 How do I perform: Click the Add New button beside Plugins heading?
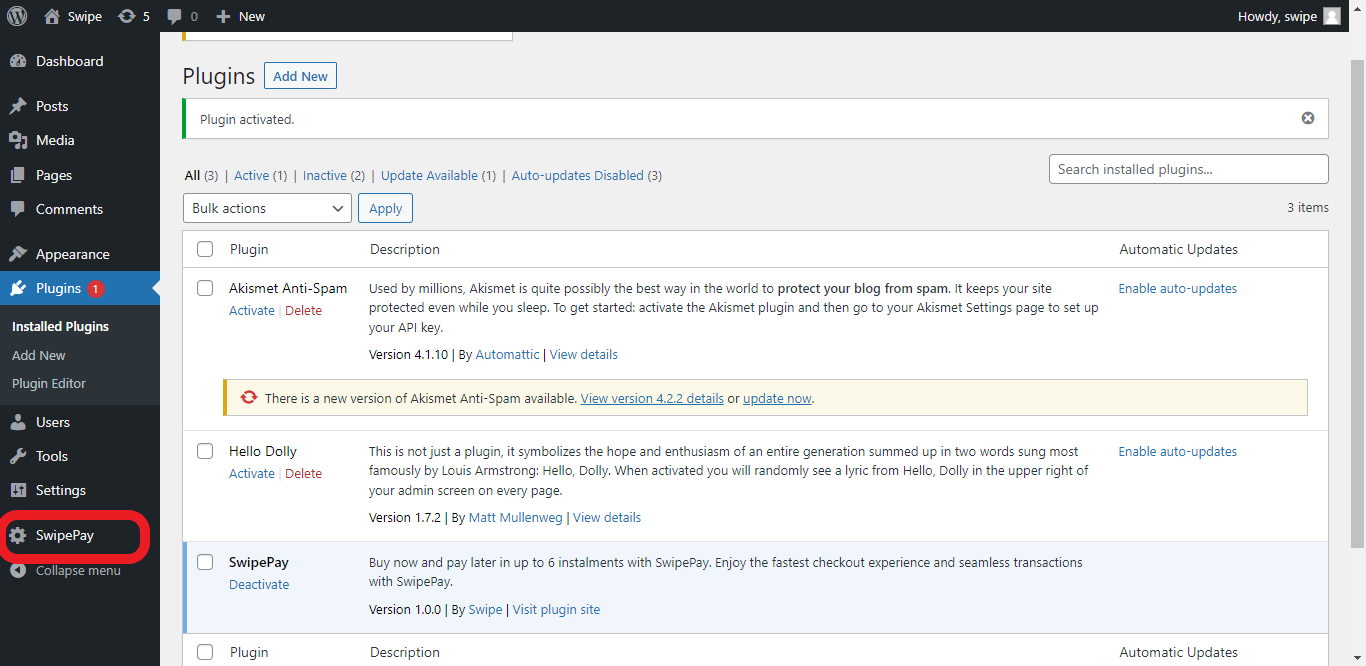pos(300,76)
